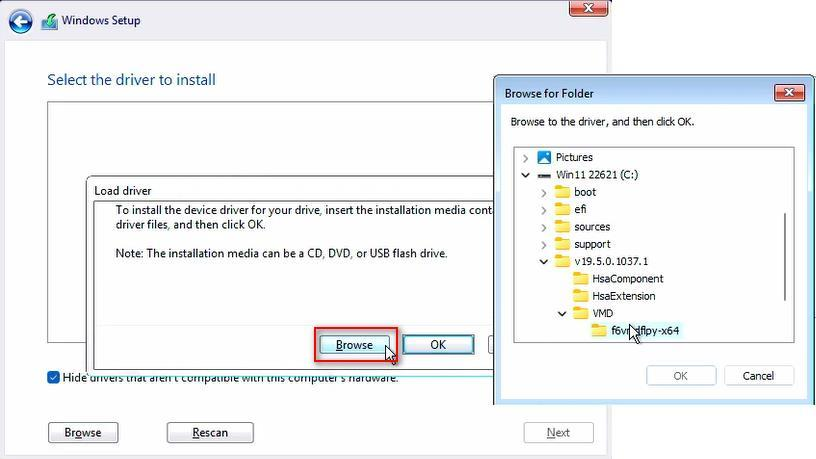Select the HsaExtension folder label
The width and height of the screenshot is (816, 459).
623,296
